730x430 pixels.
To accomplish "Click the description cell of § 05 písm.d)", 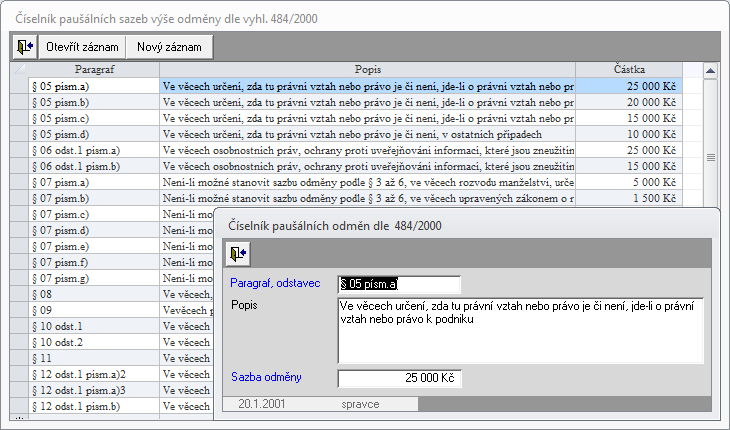I will (367, 134).
